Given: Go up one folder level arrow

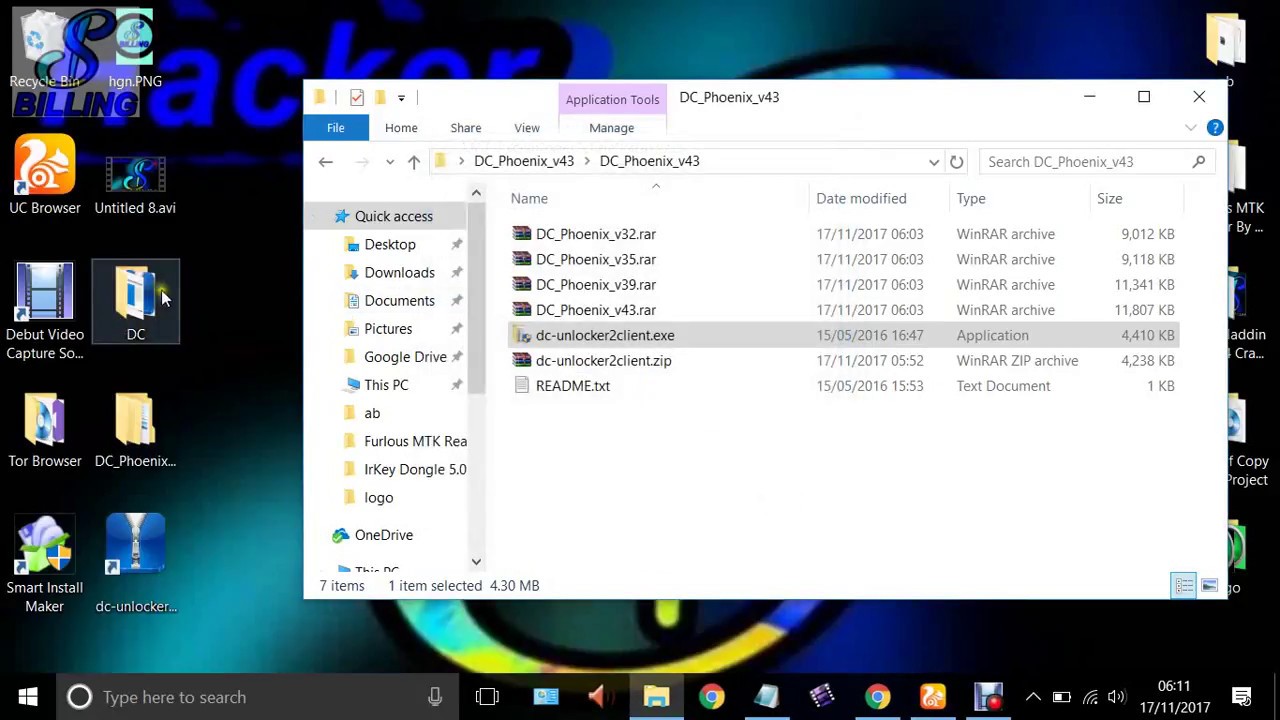Looking at the screenshot, I should (414, 162).
